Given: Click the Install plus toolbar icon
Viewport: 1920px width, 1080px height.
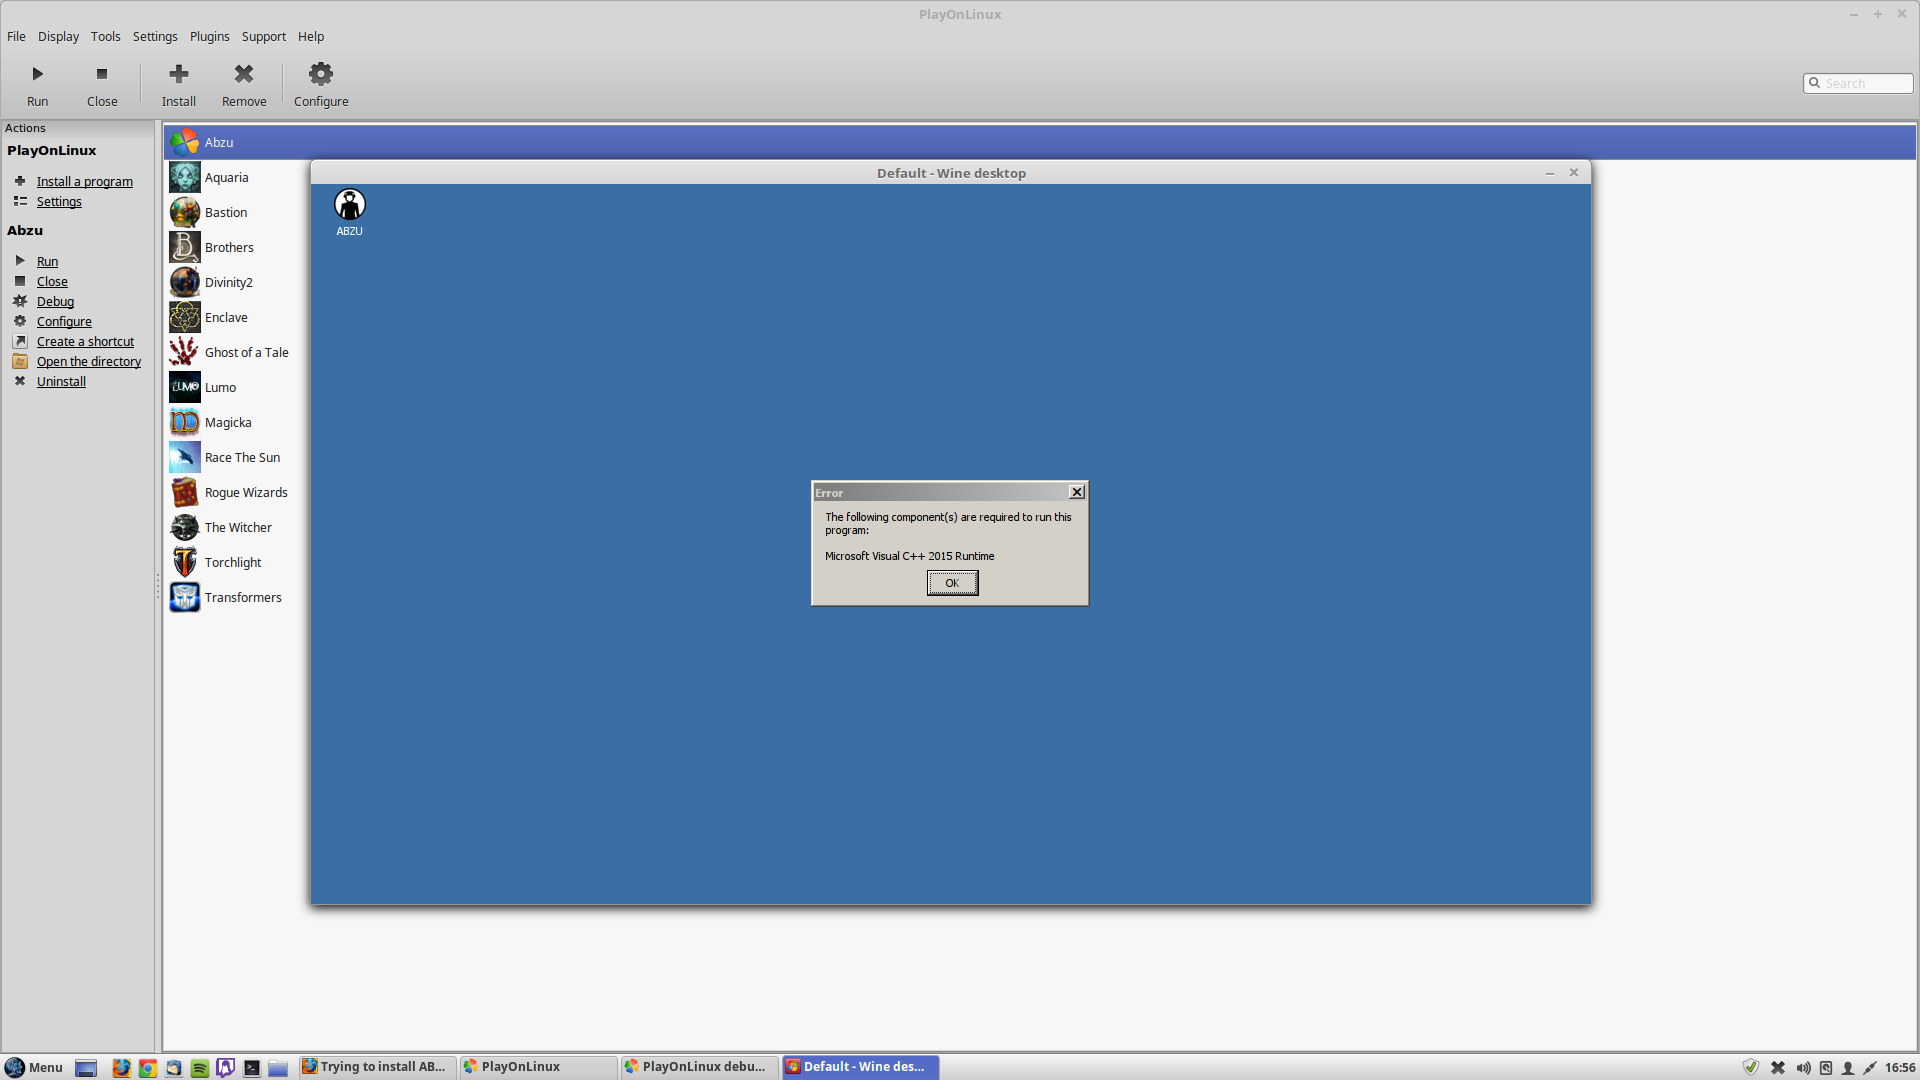Looking at the screenshot, I should point(179,74).
